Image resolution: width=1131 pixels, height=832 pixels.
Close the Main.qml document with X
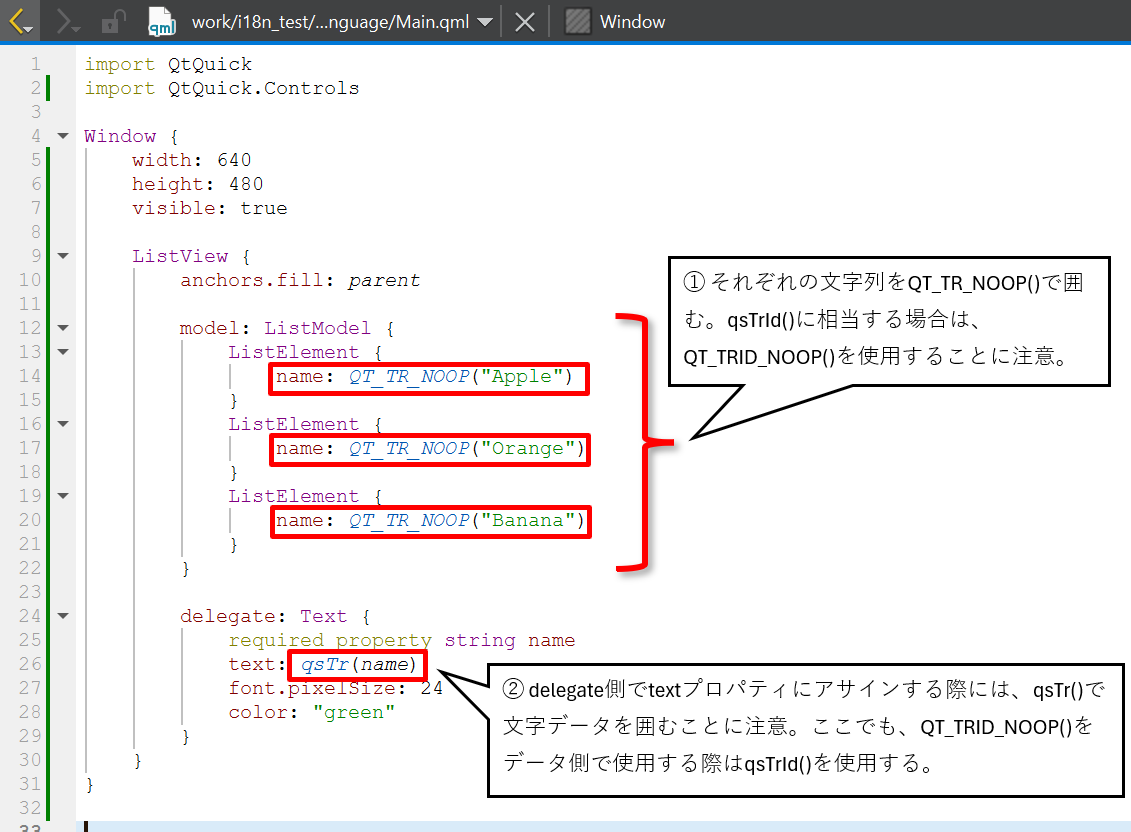tap(524, 22)
